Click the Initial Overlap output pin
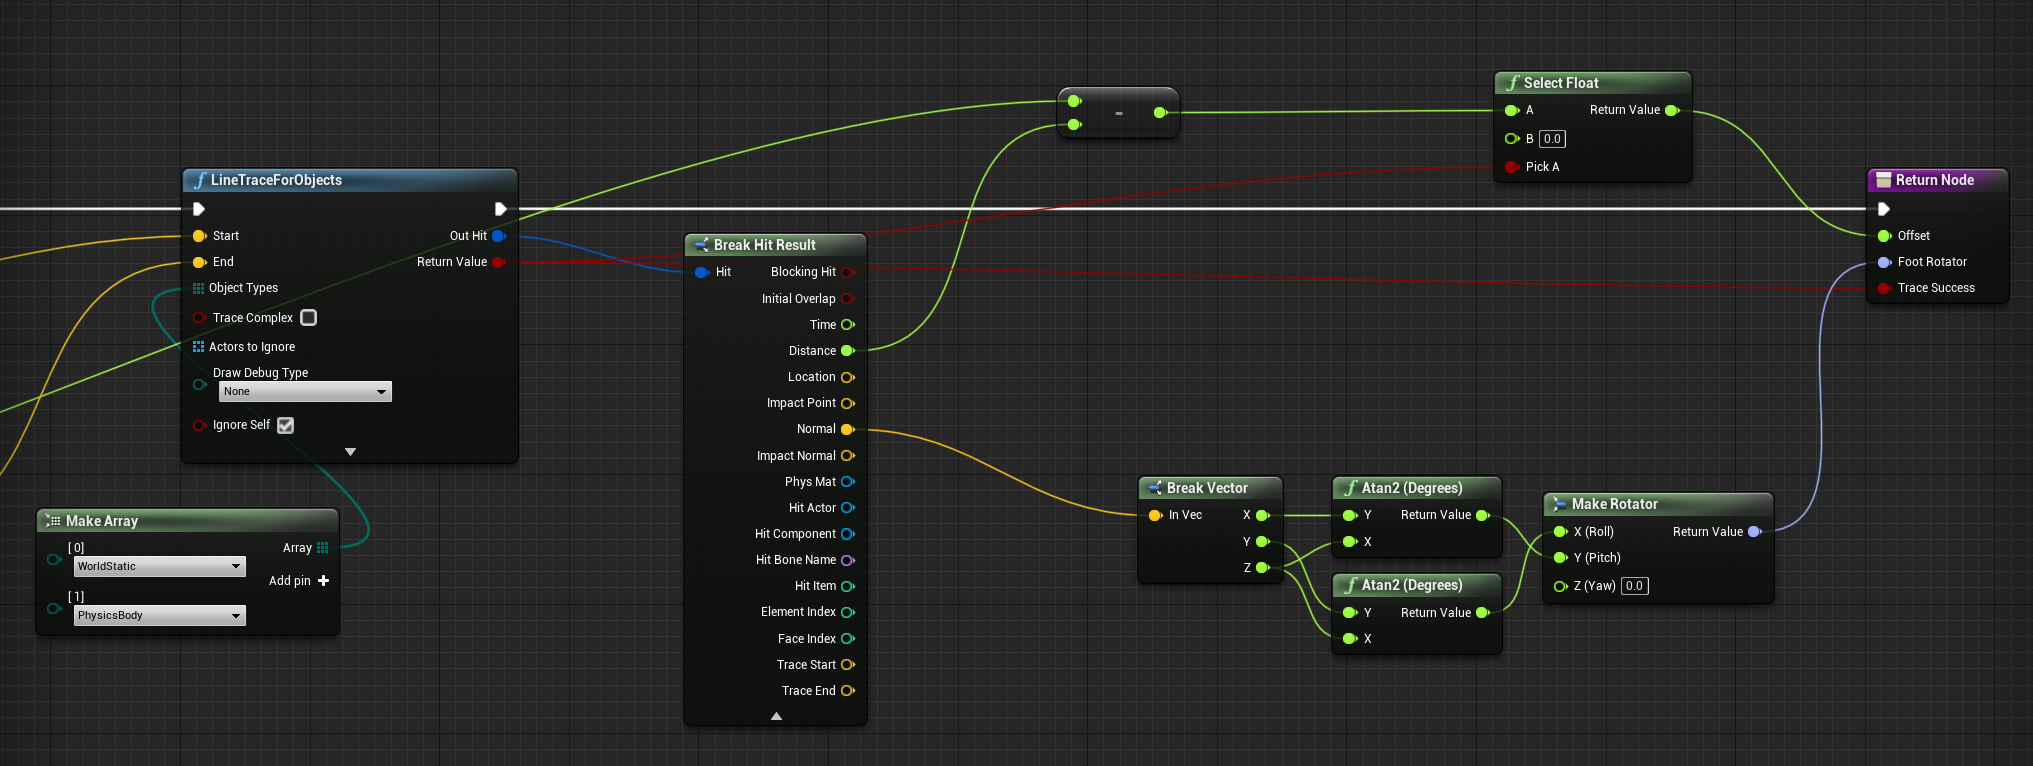Screen dimensions: 2033x766 848,299
